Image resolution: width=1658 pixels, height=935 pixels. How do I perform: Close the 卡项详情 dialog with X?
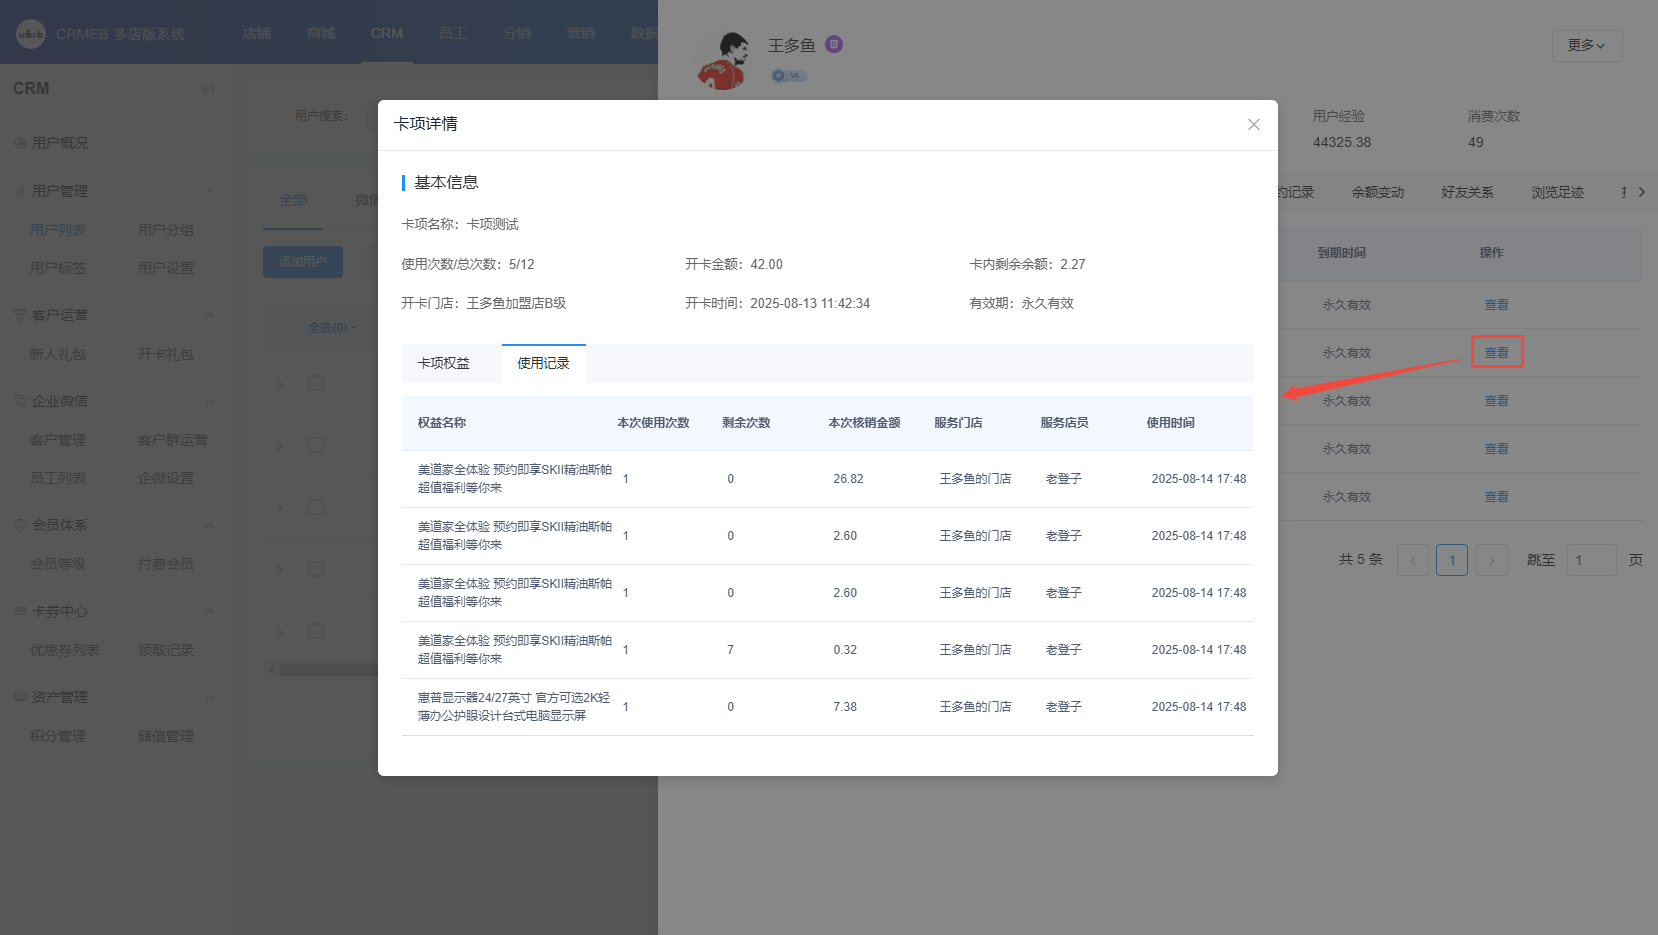1253,124
